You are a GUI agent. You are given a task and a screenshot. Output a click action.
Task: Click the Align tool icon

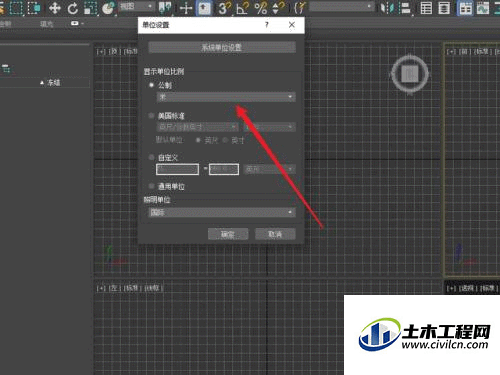[x=405, y=8]
